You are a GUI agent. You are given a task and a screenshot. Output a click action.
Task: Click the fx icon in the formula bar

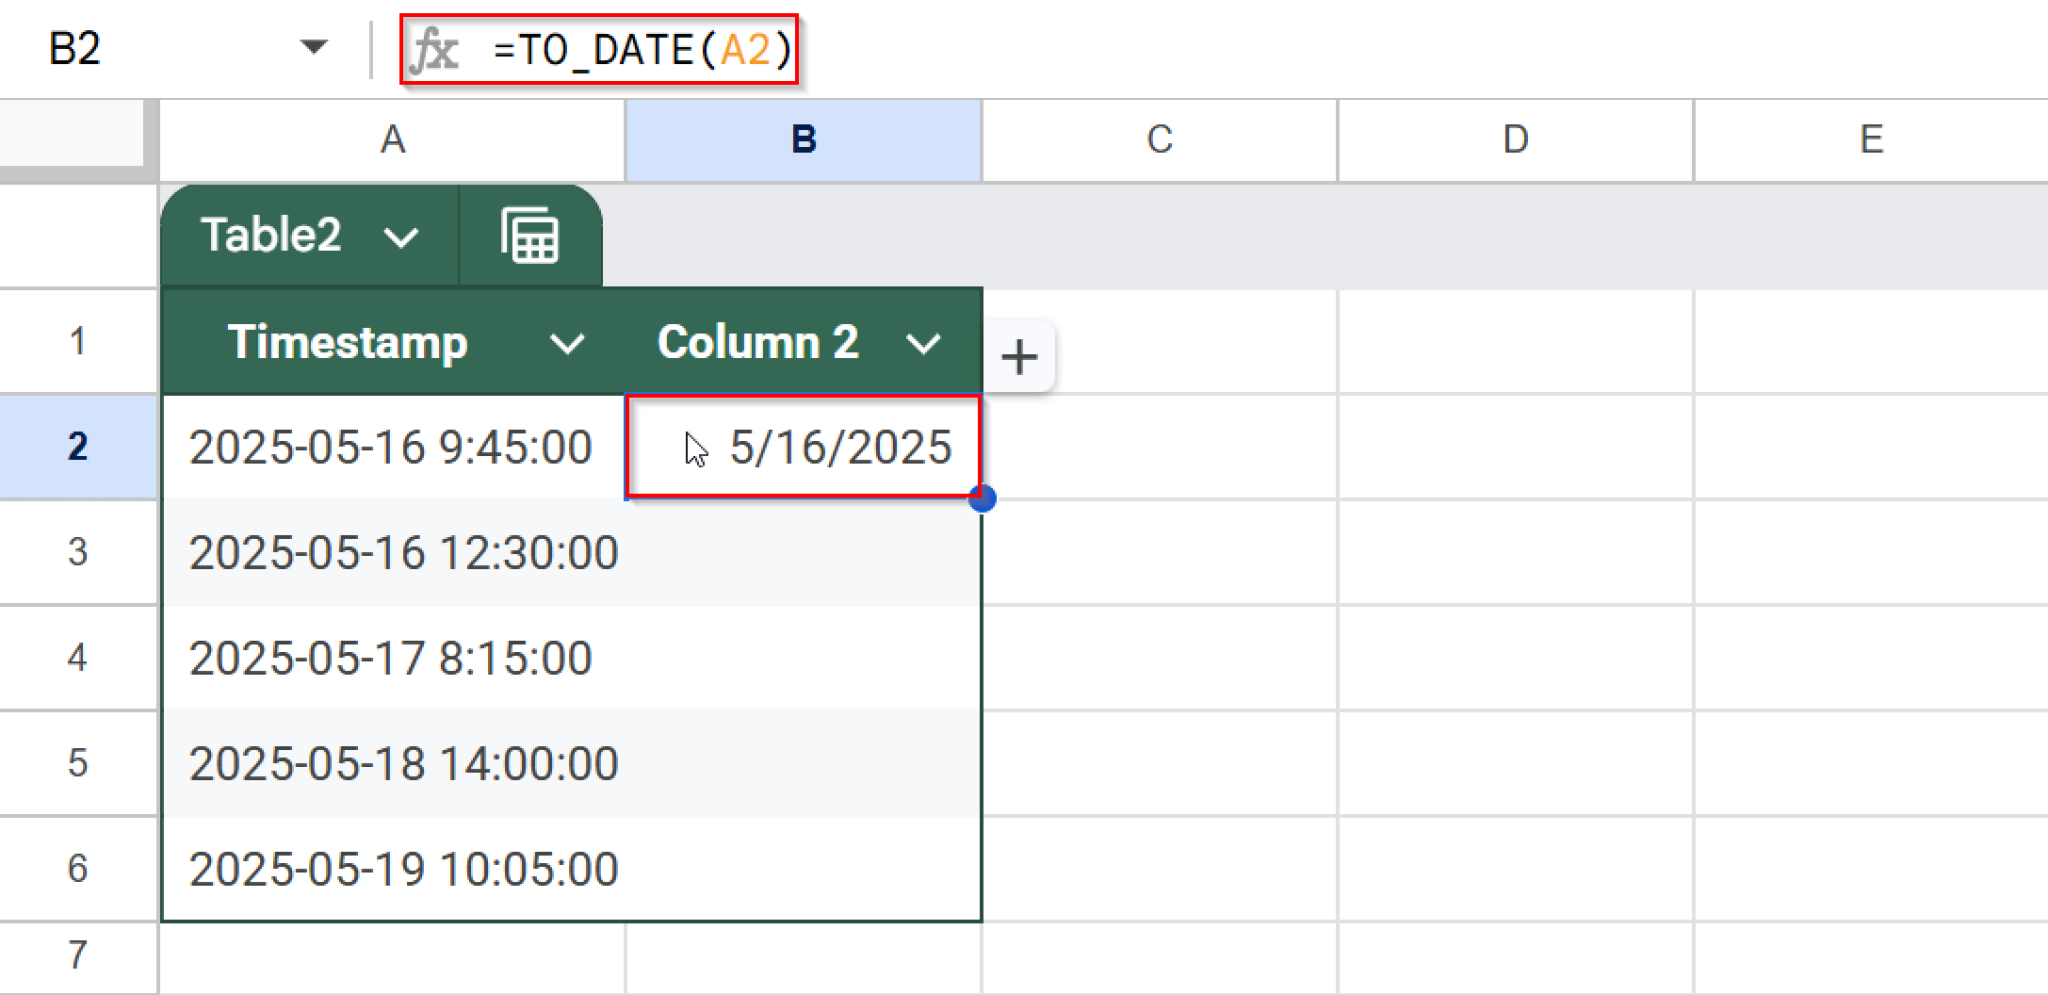[440, 50]
